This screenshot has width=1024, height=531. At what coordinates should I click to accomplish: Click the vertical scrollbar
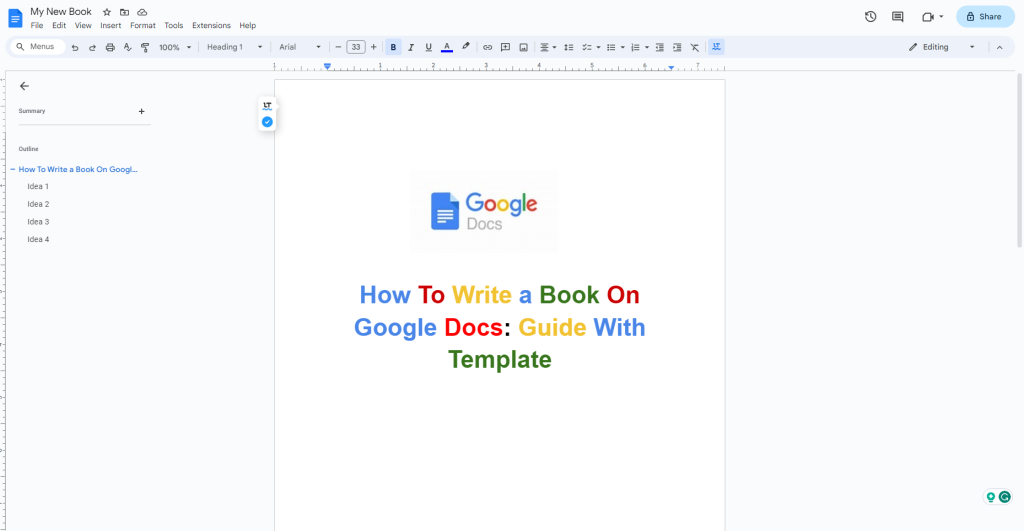(x=1019, y=160)
